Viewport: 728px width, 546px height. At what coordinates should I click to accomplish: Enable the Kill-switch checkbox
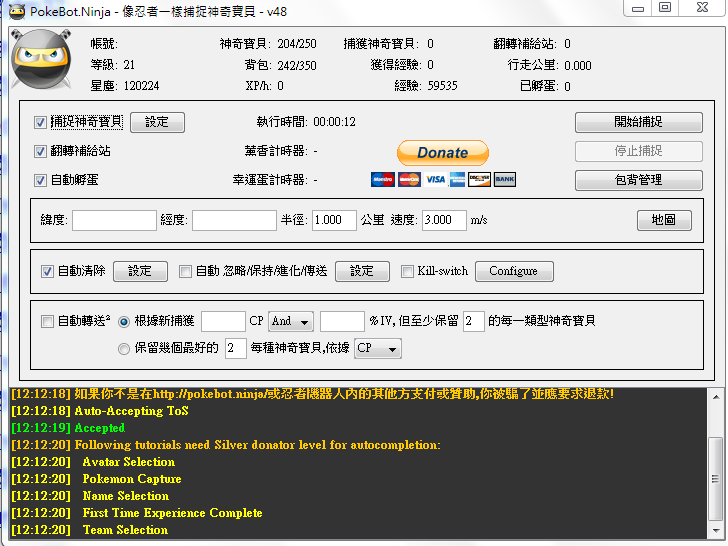point(407,271)
